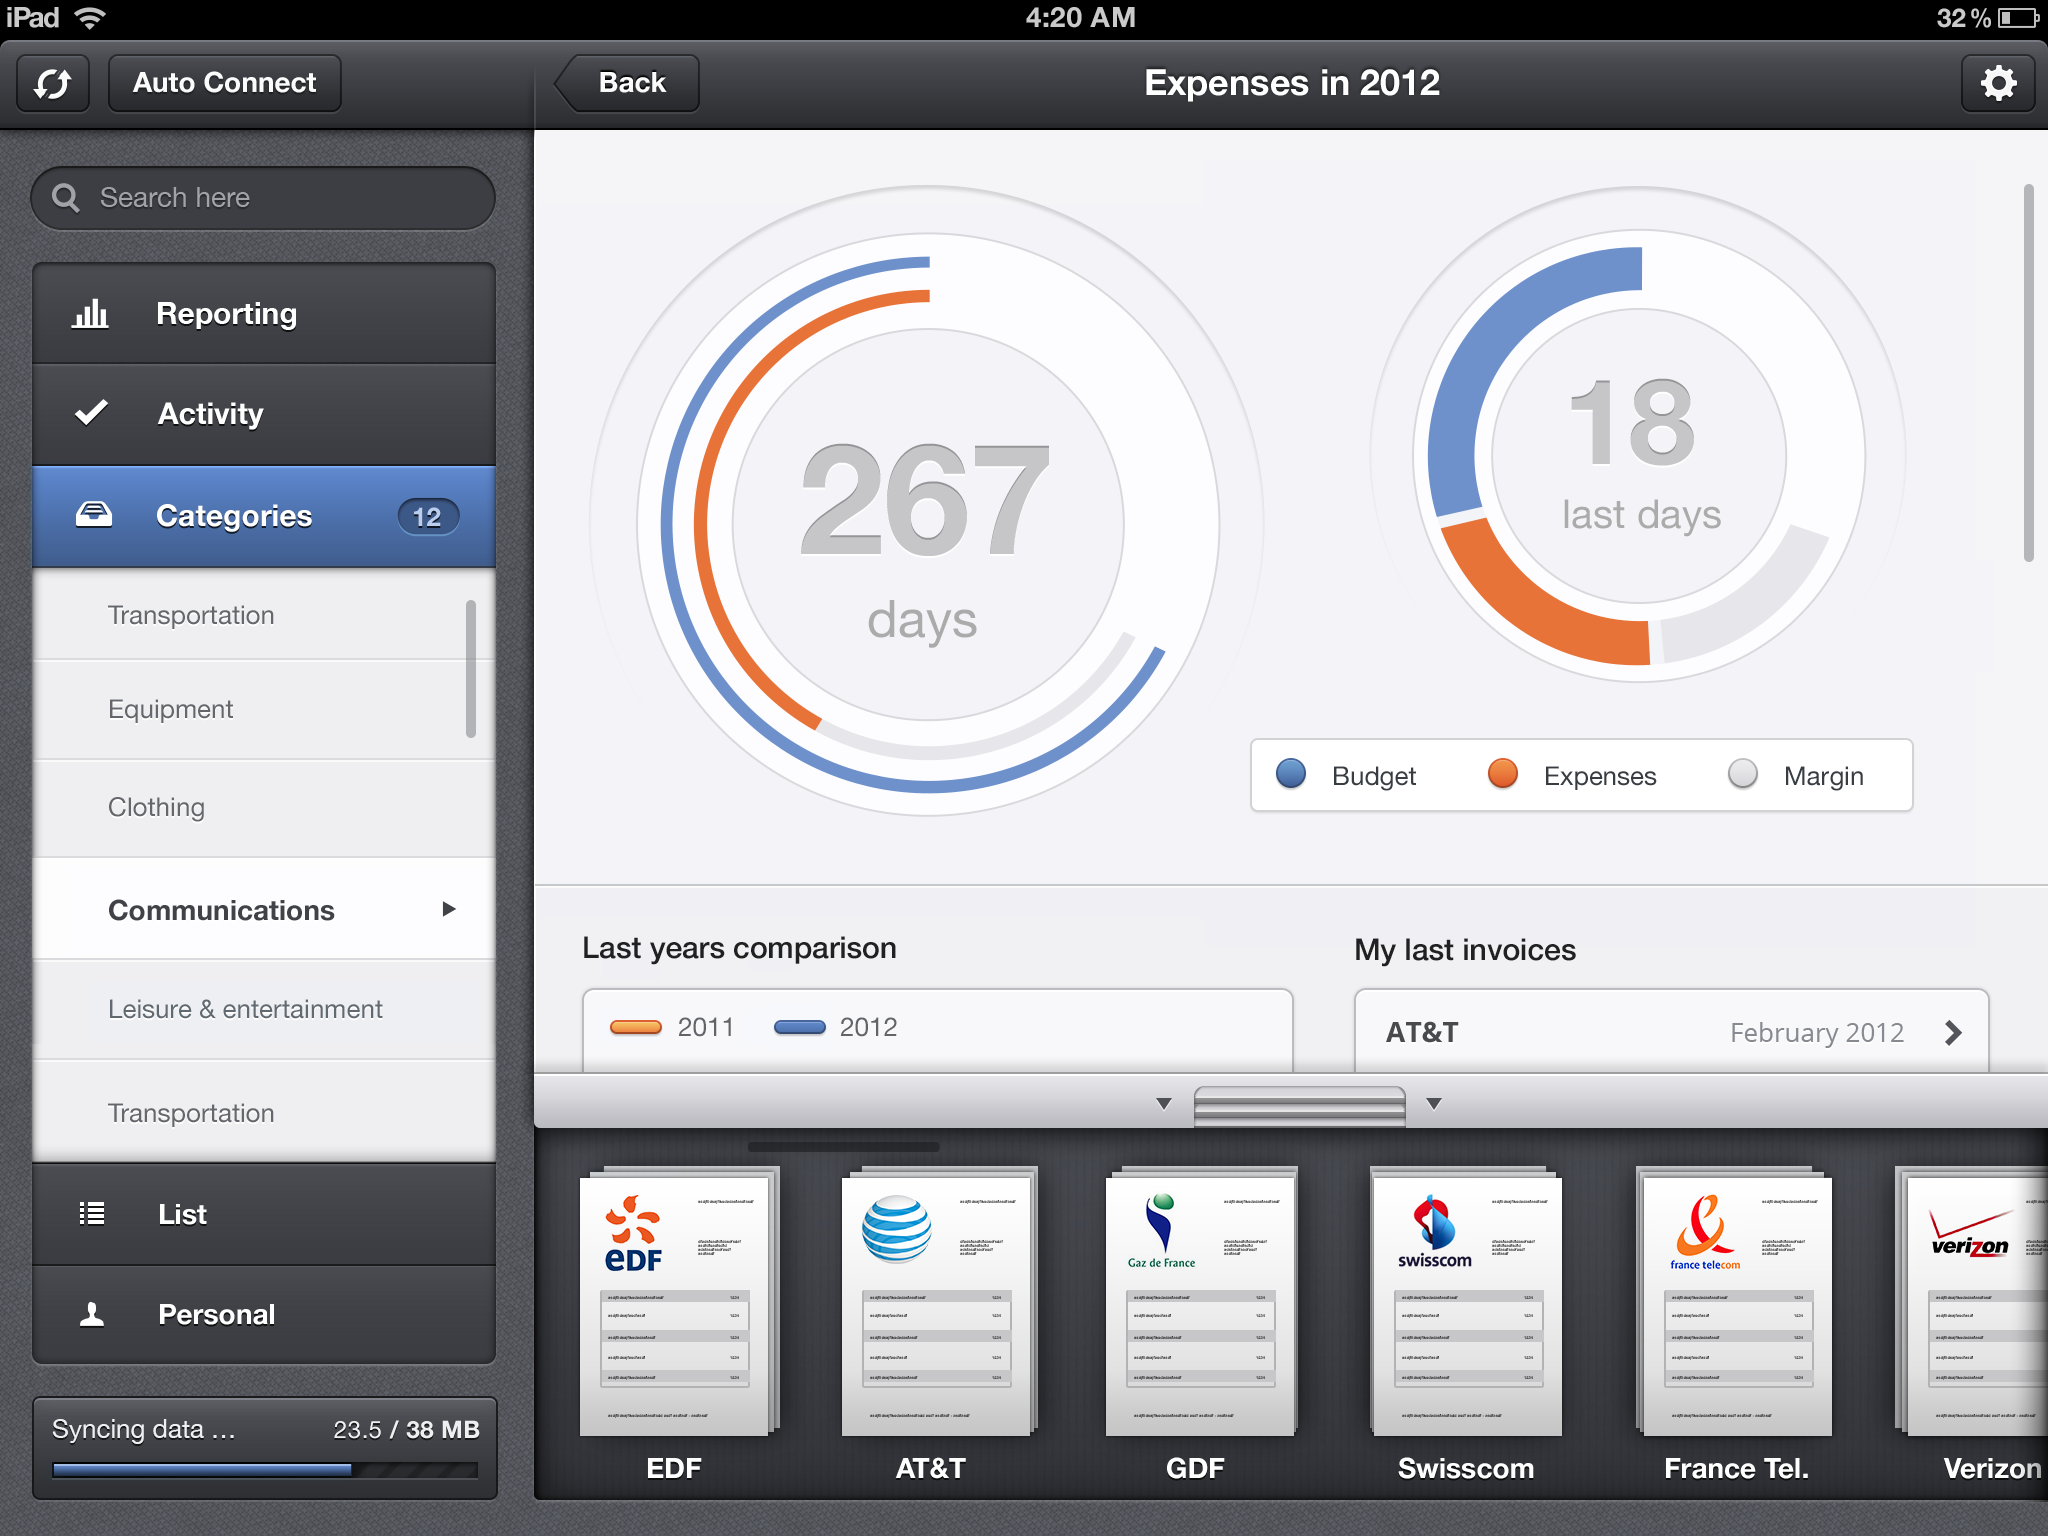This screenshot has height=1536, width=2048.
Task: Toggle the Margin legend dot
Action: (x=1743, y=774)
